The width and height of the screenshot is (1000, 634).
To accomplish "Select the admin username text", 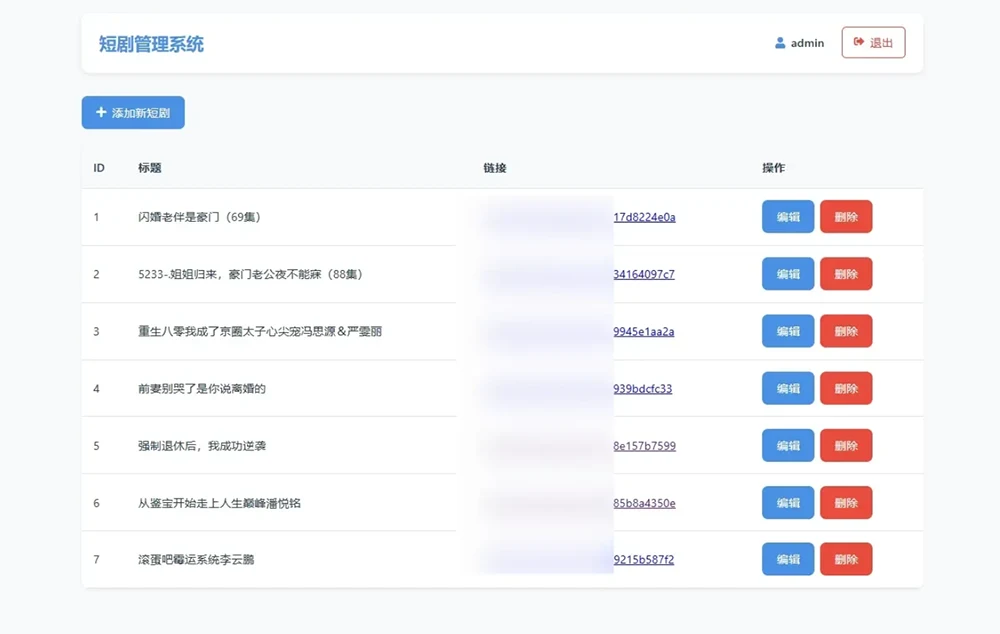I will point(807,43).
